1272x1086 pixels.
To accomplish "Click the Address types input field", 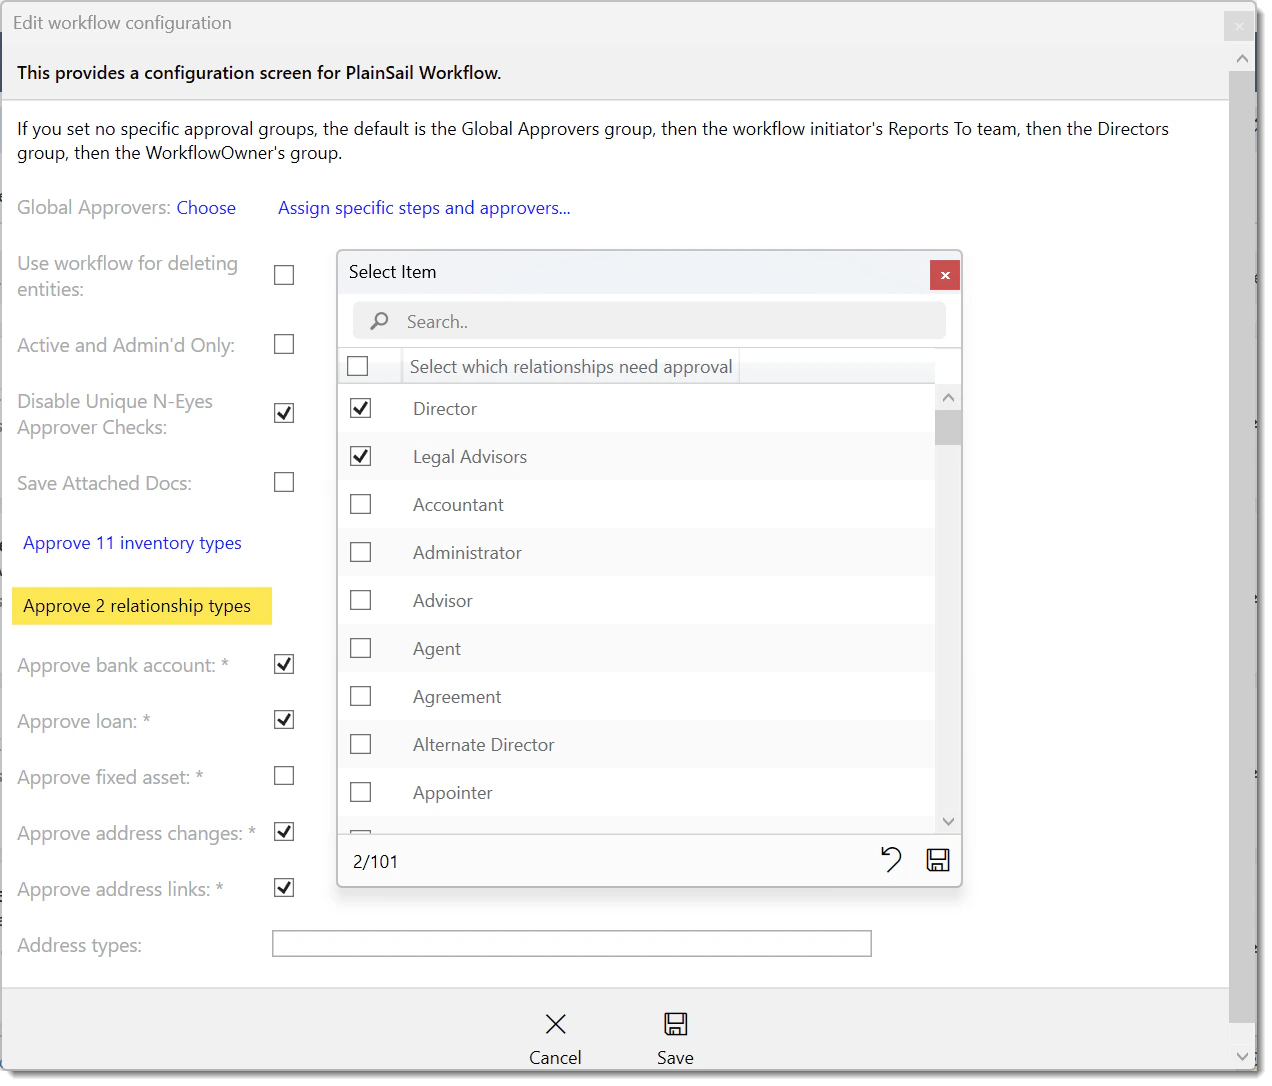I will pyautogui.click(x=572, y=943).
